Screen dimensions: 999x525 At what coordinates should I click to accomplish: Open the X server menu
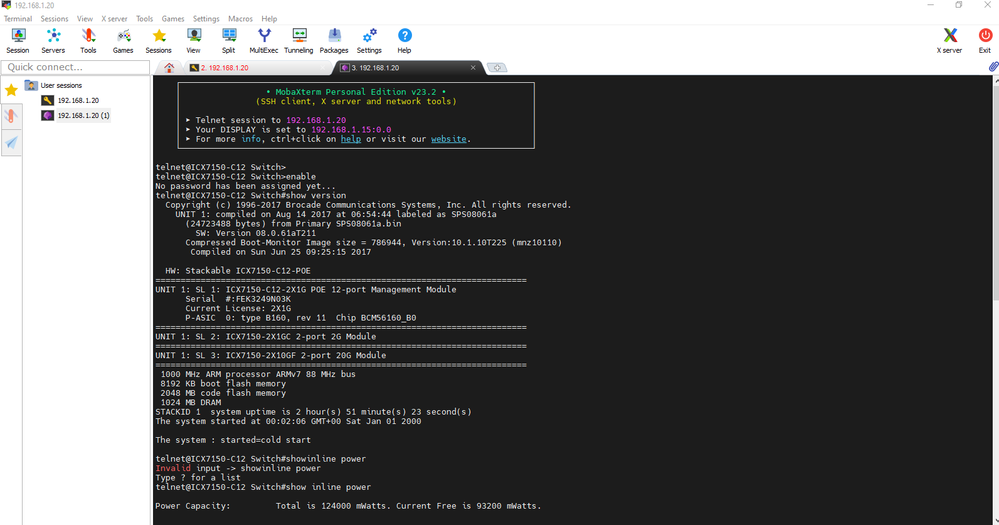[114, 19]
